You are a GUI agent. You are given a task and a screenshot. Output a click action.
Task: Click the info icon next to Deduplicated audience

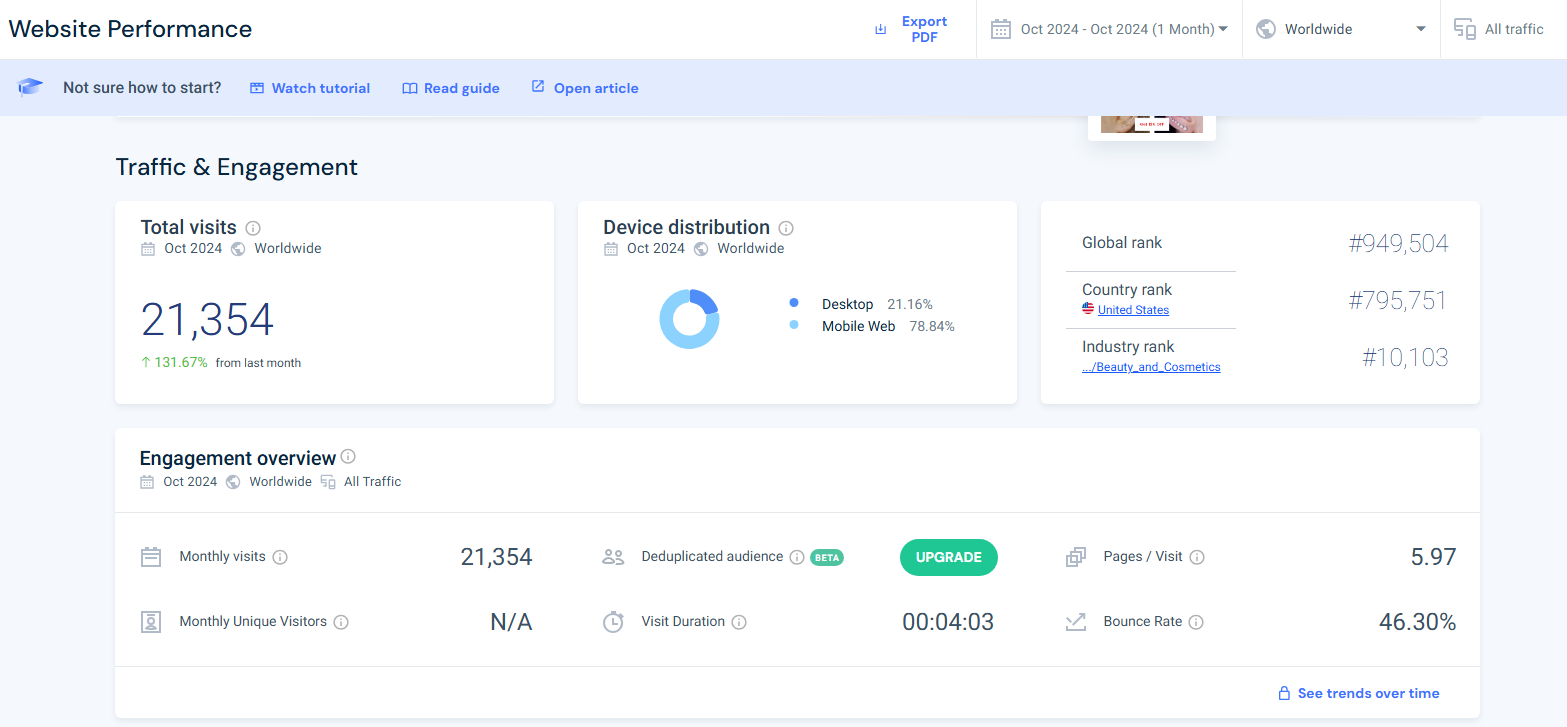[797, 557]
